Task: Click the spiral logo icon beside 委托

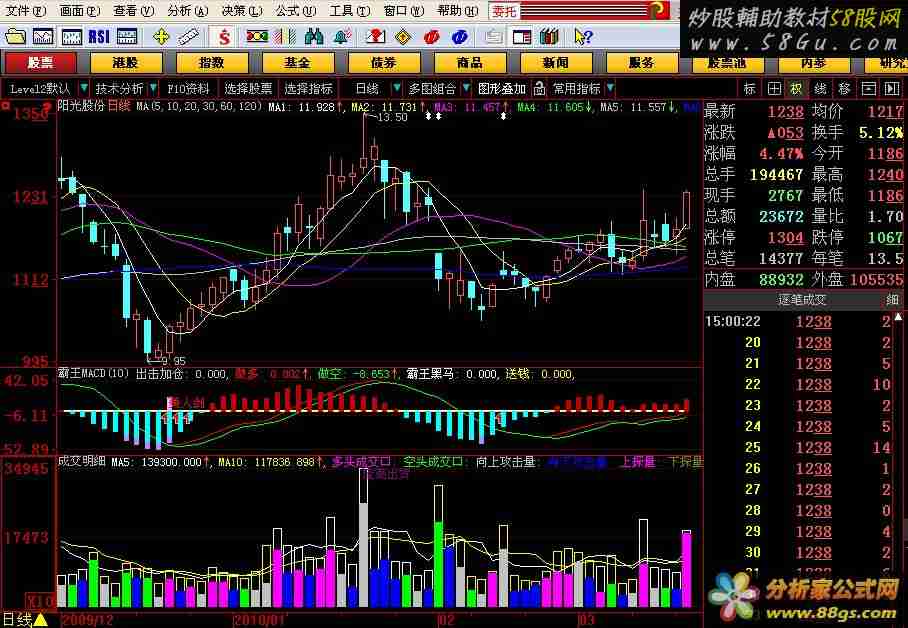Action: (658, 9)
